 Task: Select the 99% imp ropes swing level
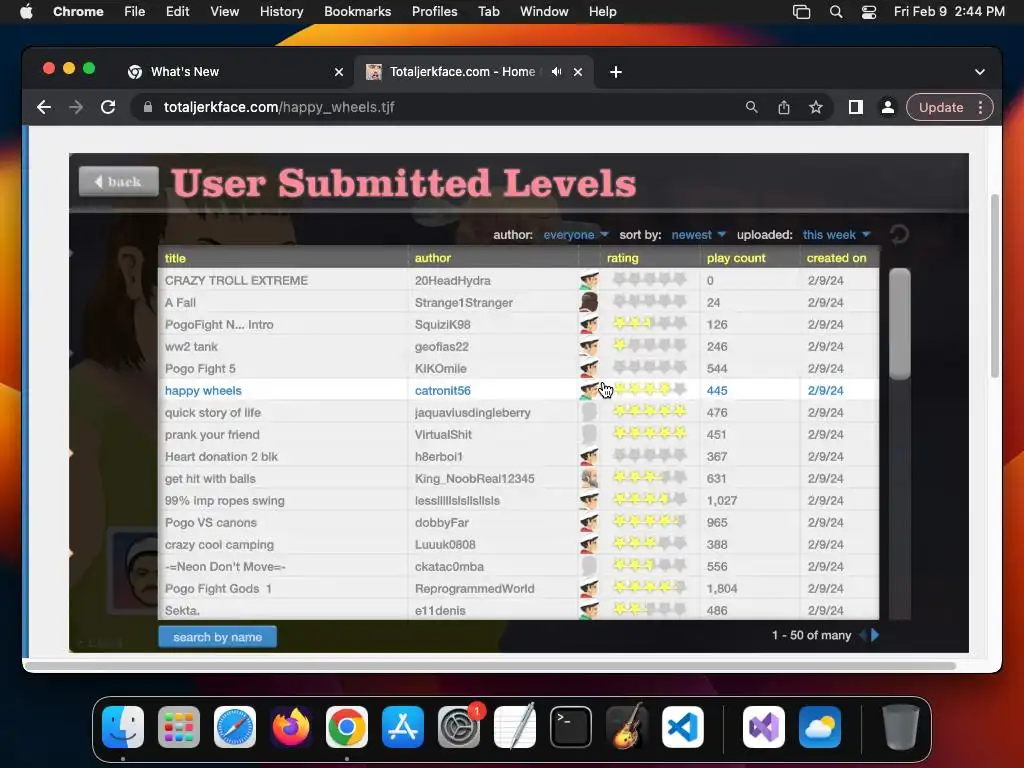[x=519, y=500]
